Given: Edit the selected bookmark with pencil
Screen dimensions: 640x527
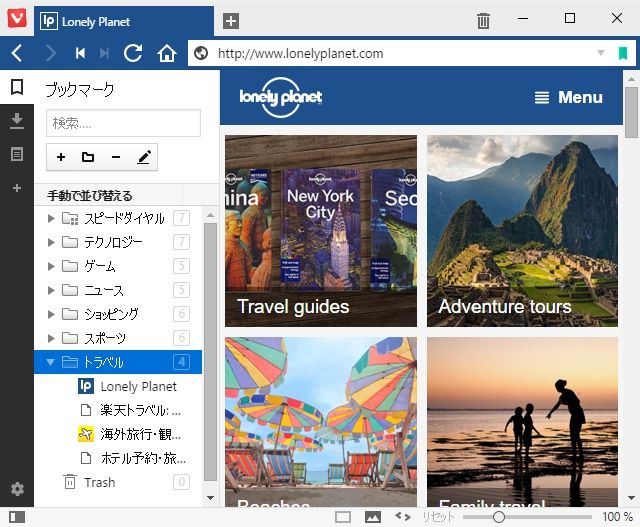Looking at the screenshot, I should (144, 157).
